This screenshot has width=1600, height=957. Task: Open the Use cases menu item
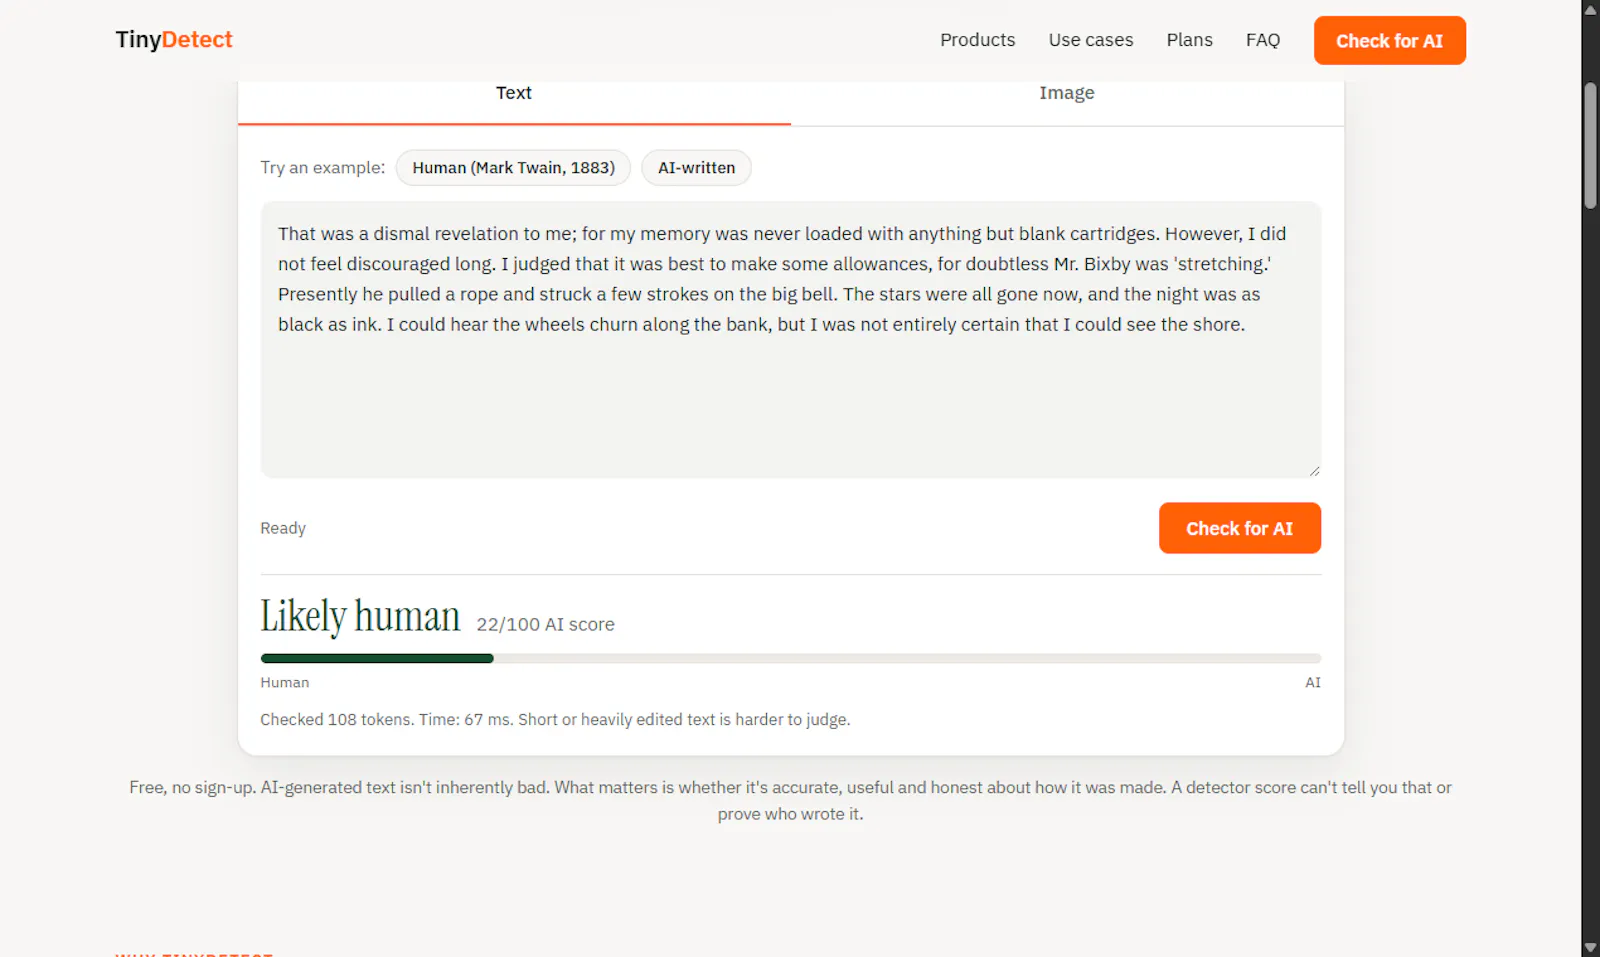coord(1091,40)
